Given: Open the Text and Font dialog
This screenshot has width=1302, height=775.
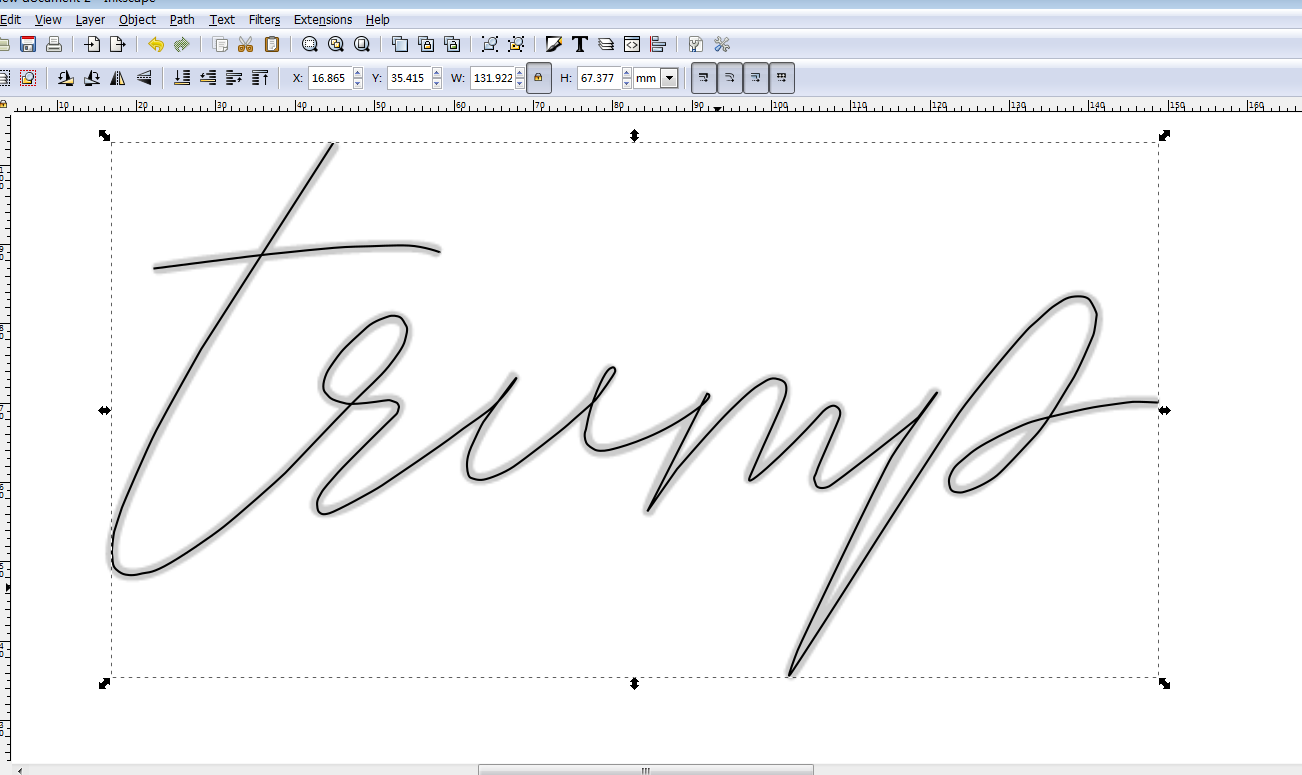Looking at the screenshot, I should [579, 44].
